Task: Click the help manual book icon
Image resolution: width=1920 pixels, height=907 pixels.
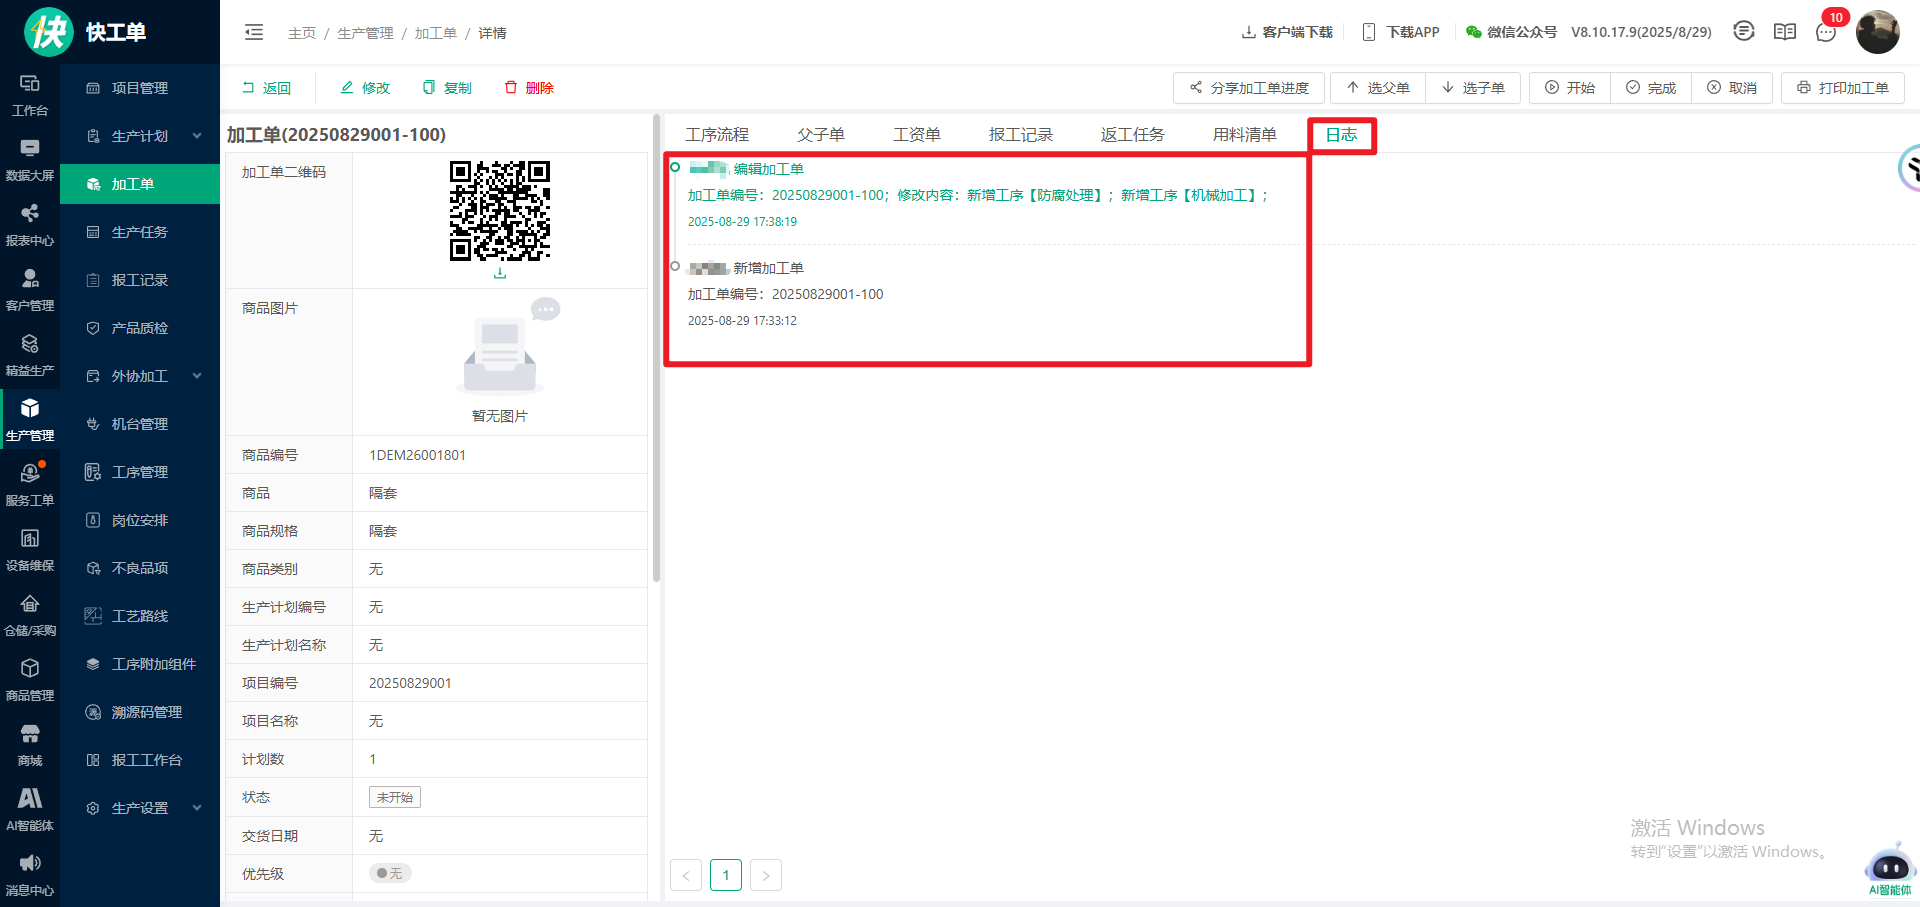Action: point(1785,32)
